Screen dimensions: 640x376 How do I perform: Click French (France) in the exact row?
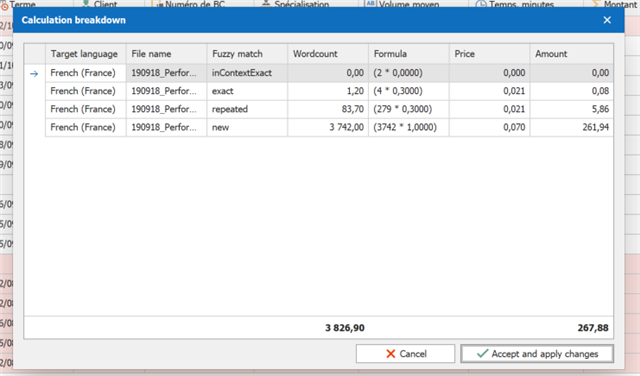tap(86, 91)
